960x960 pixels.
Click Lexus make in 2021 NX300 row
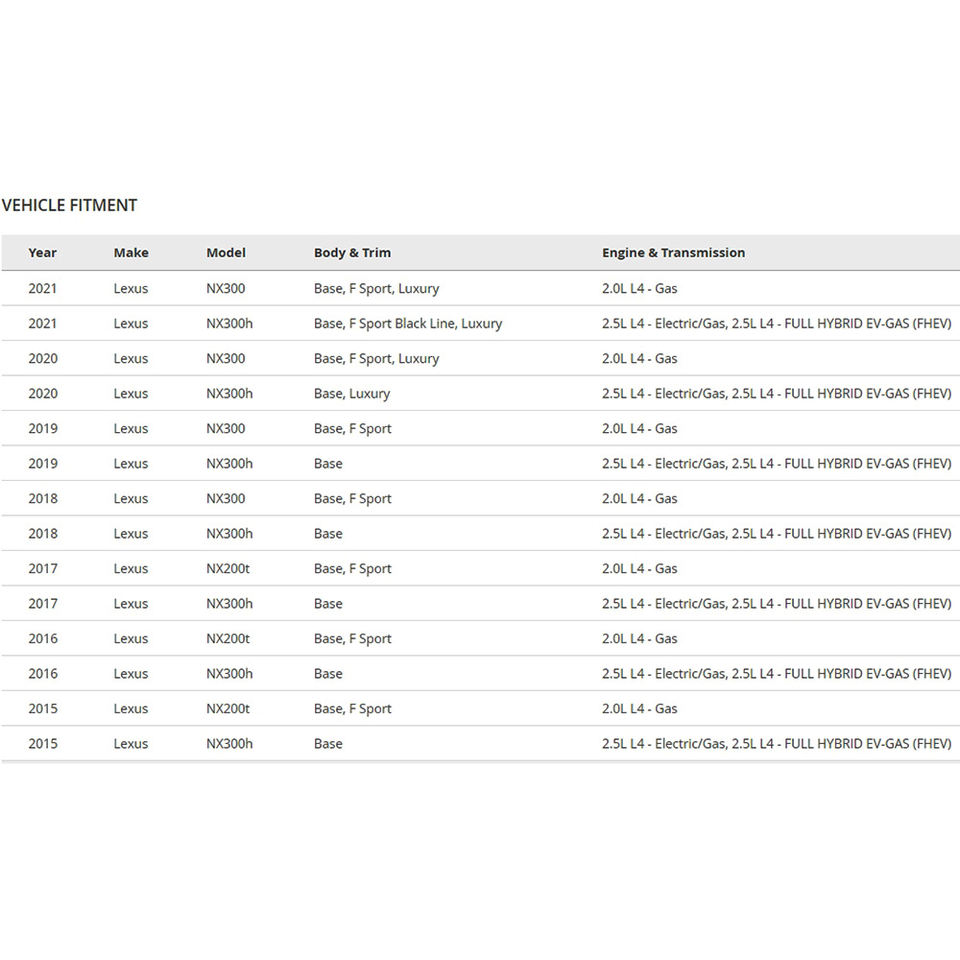point(130,288)
